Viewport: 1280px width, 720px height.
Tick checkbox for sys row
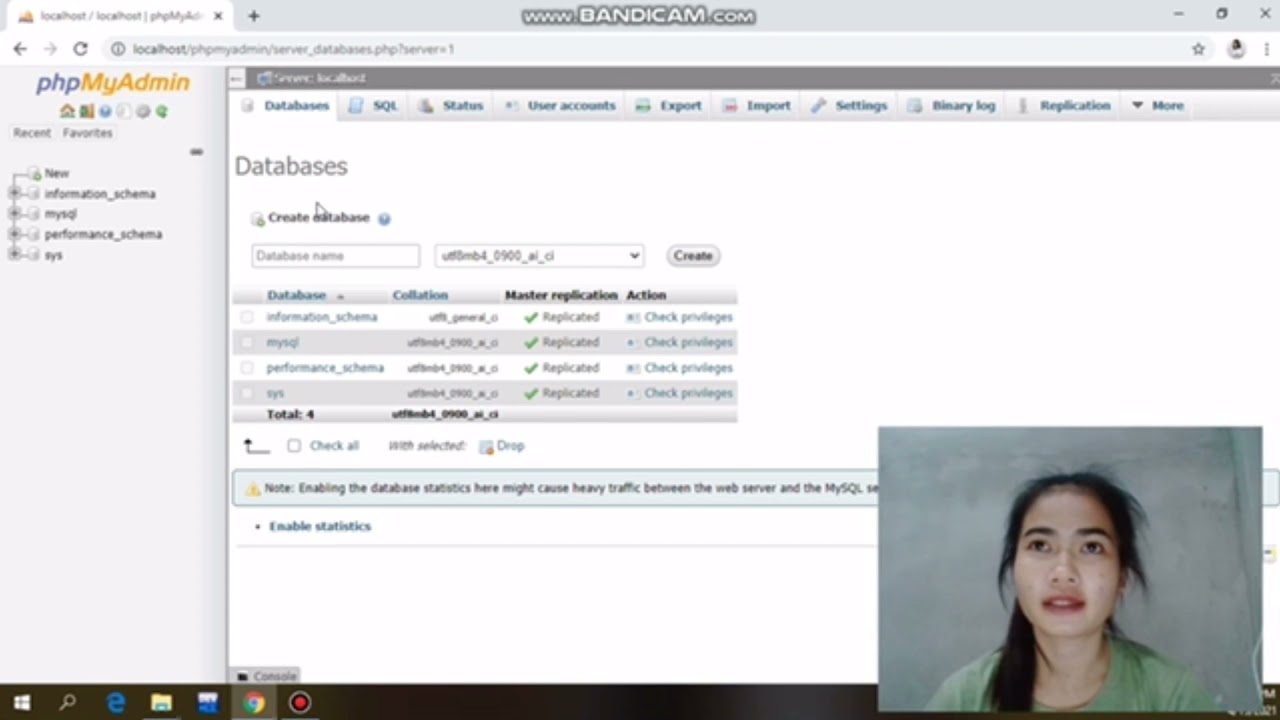click(x=247, y=393)
